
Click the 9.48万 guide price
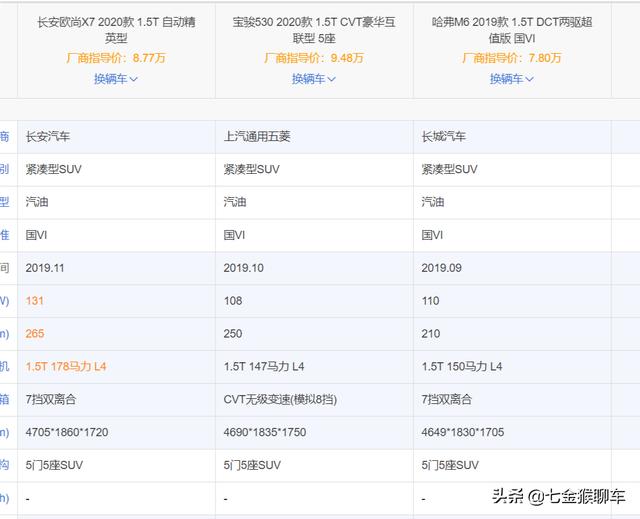[x=347, y=58]
